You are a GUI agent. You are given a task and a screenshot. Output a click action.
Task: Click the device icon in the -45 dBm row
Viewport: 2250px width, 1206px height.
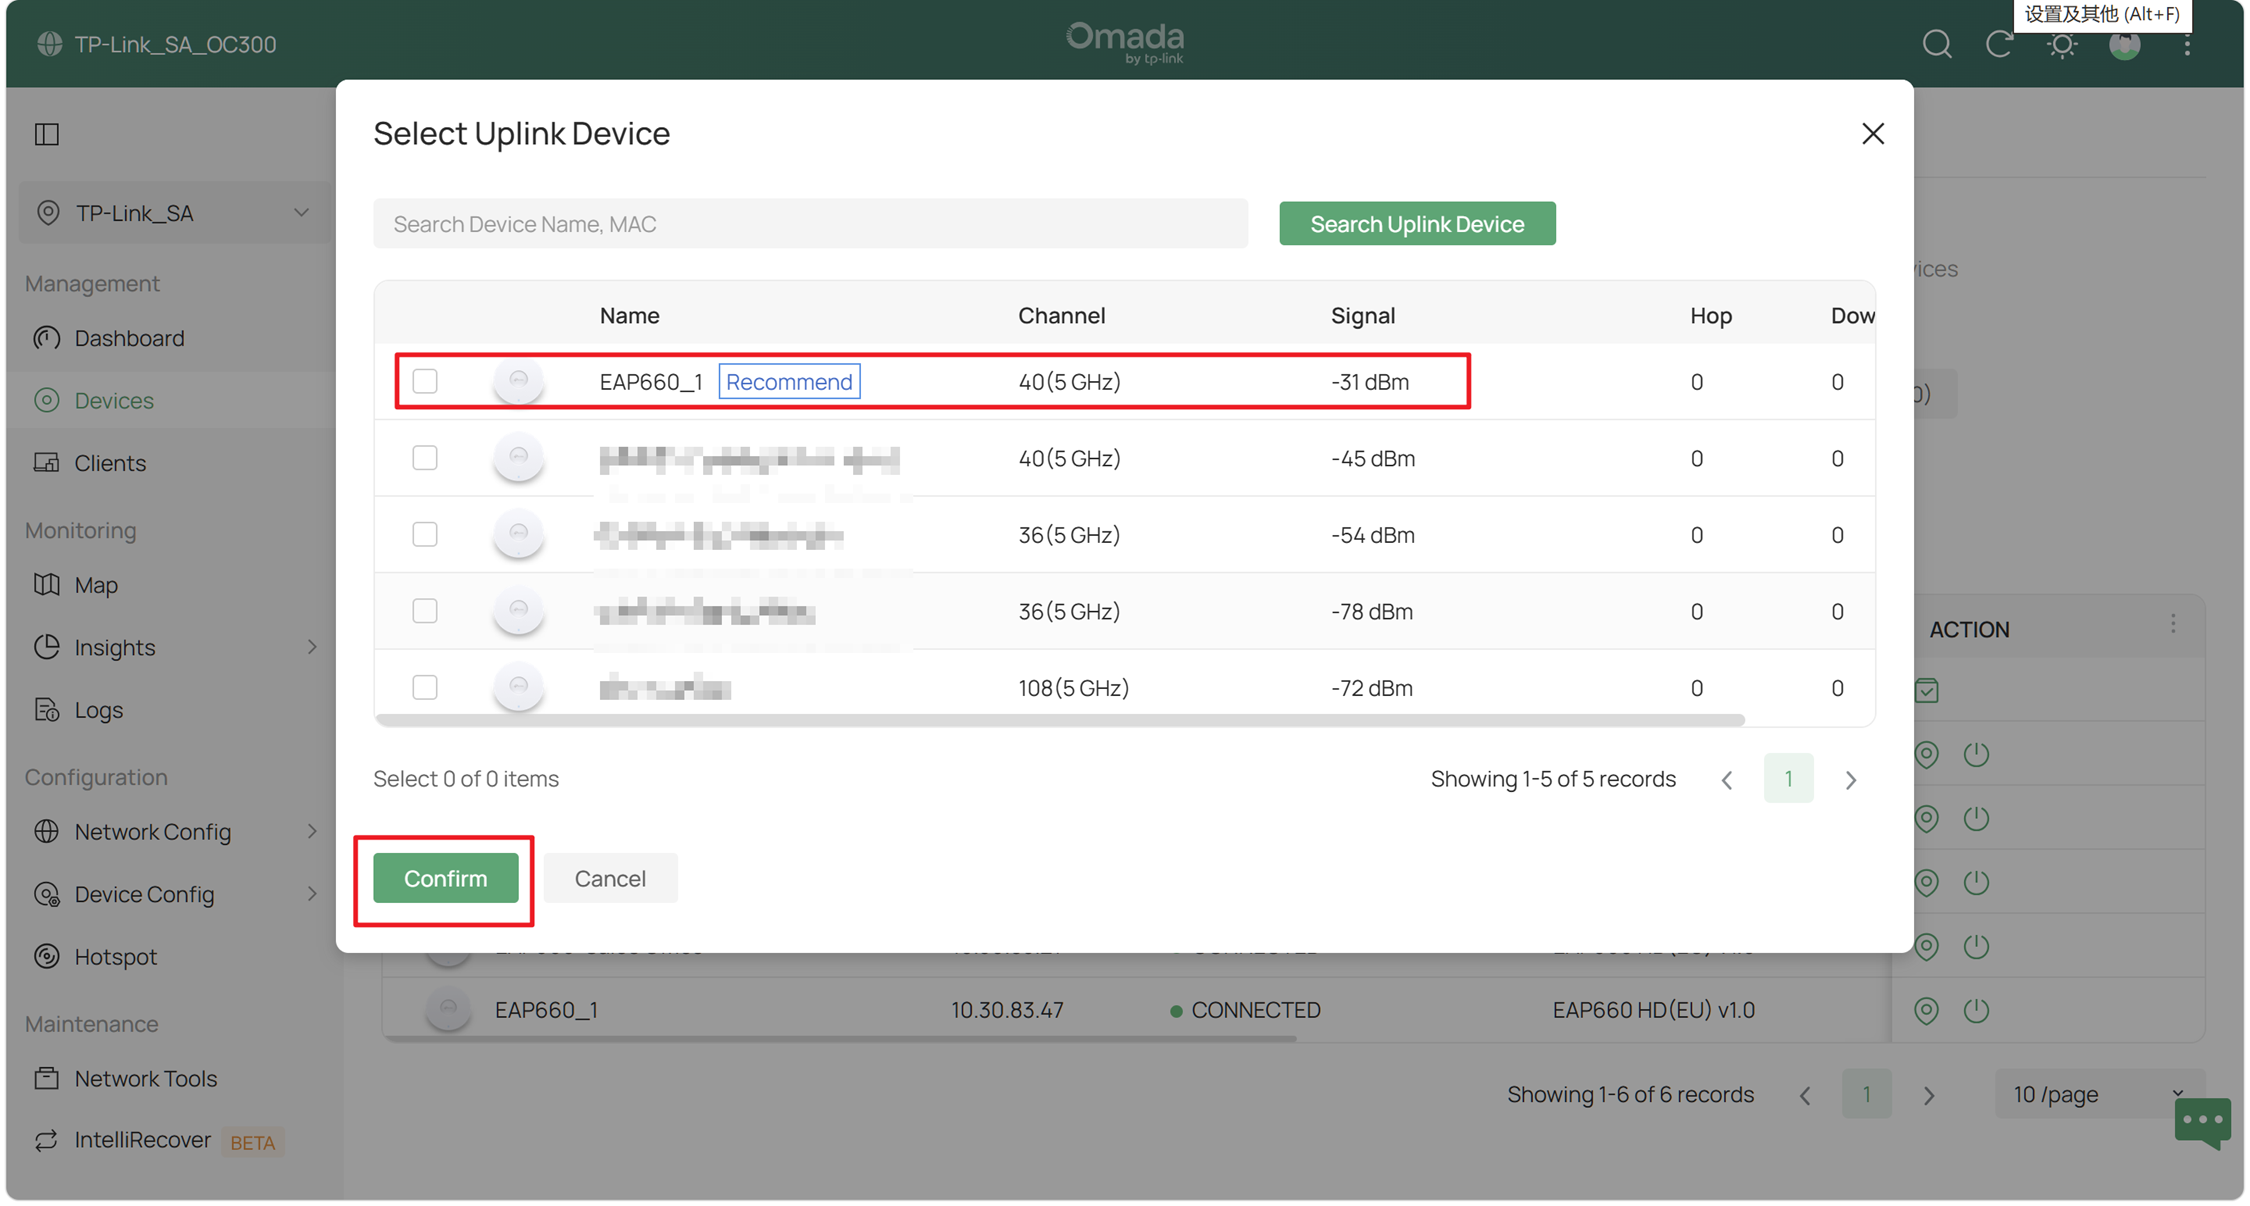(x=518, y=458)
